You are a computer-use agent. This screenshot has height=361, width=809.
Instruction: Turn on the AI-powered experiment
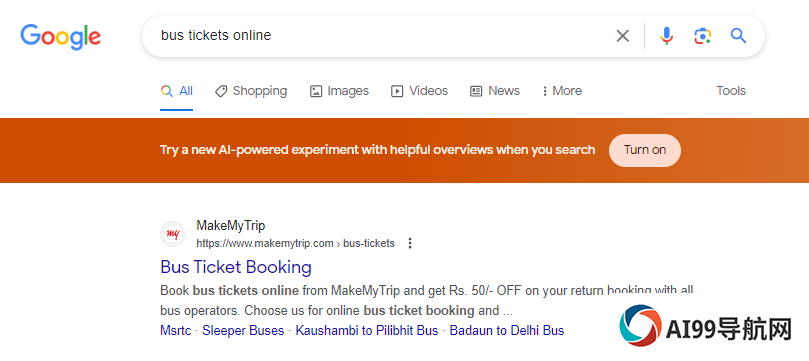point(644,150)
